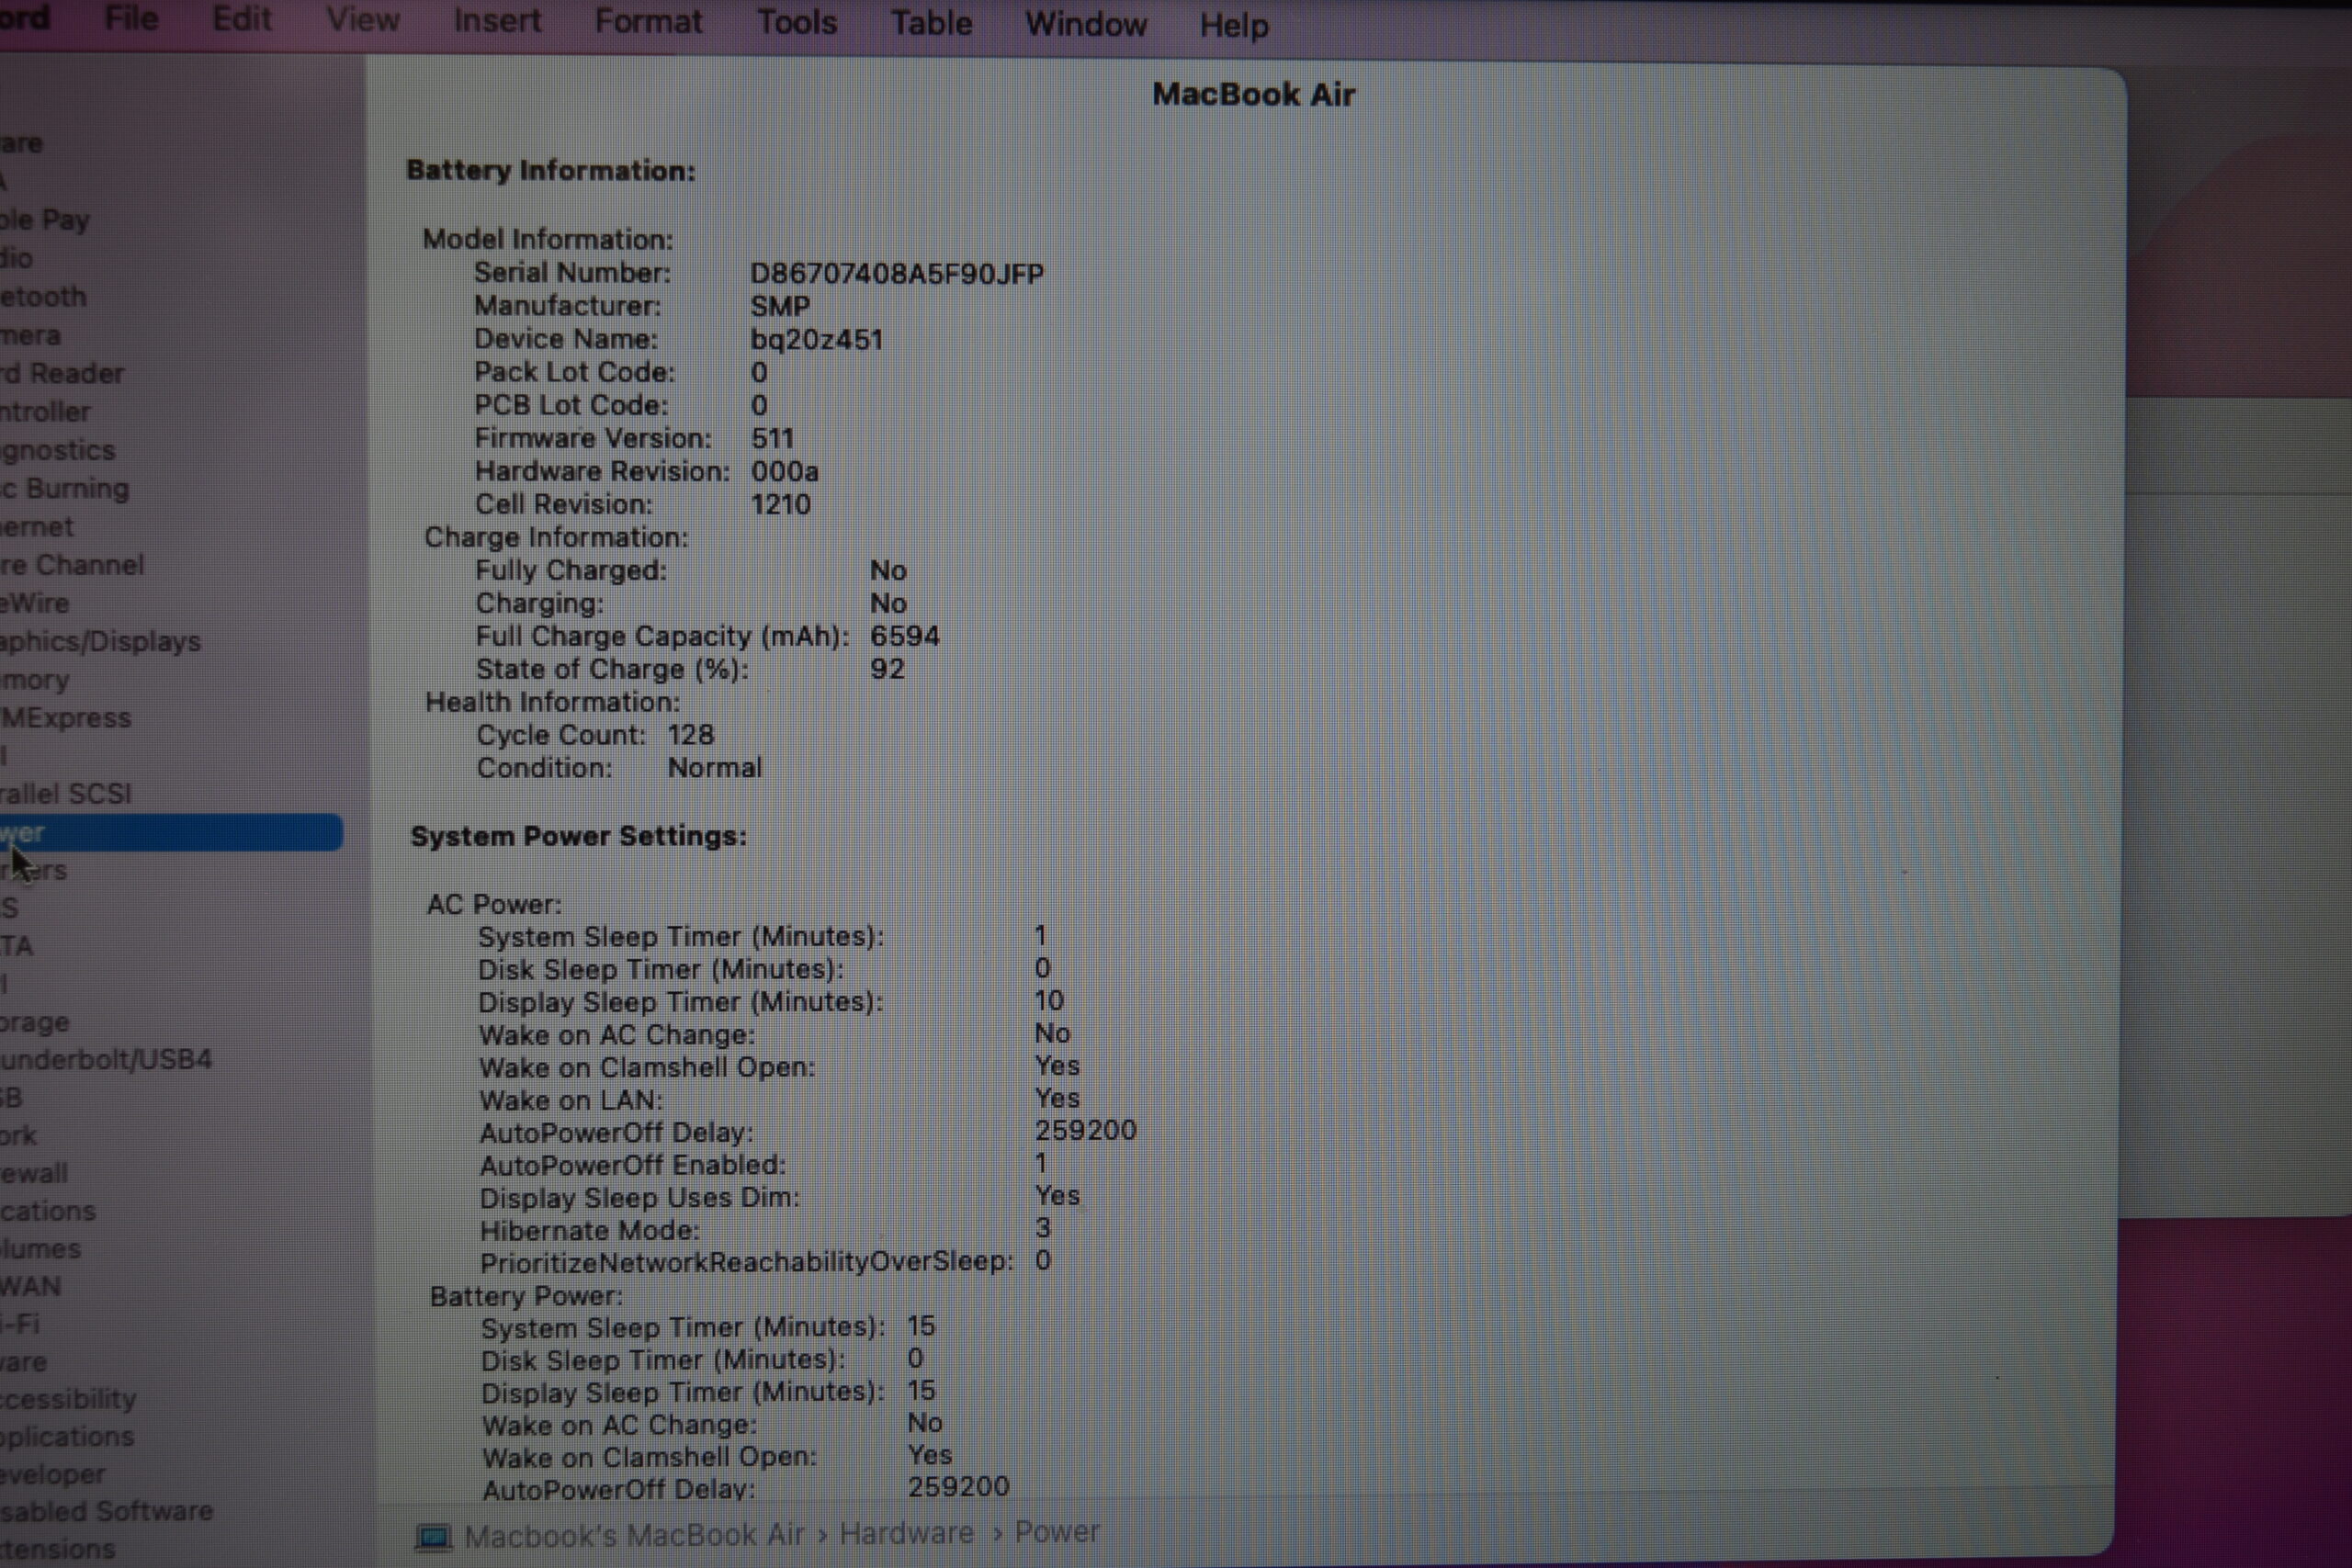The width and height of the screenshot is (2352, 1568).
Task: Open the Table menu
Action: click(930, 23)
